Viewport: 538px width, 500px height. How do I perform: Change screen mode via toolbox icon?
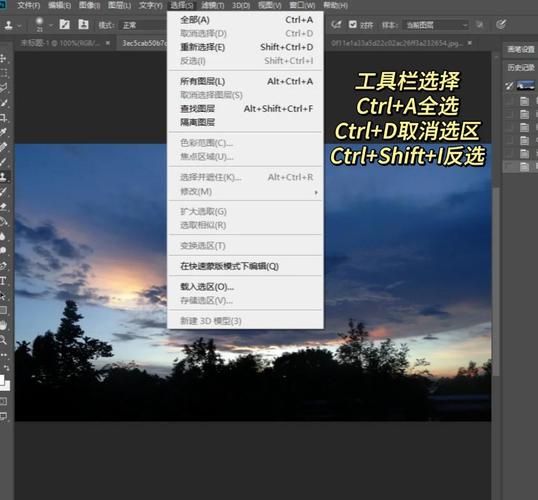click(x=3, y=417)
